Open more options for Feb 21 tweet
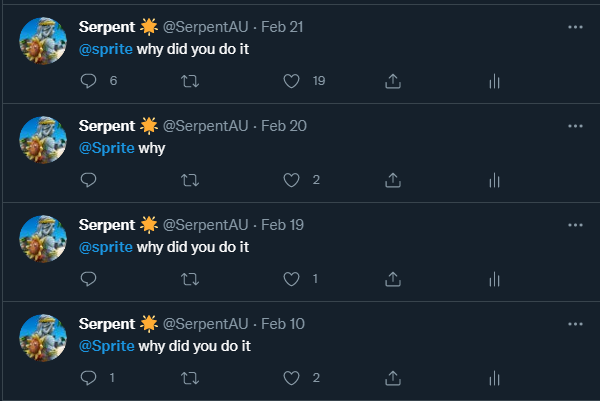The width and height of the screenshot is (600, 401). tap(575, 27)
